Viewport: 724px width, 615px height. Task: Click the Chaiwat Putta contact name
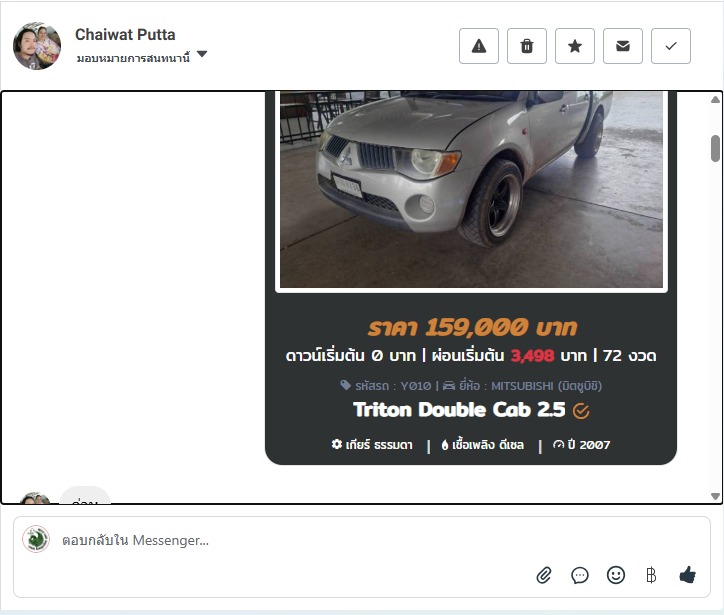pos(125,35)
